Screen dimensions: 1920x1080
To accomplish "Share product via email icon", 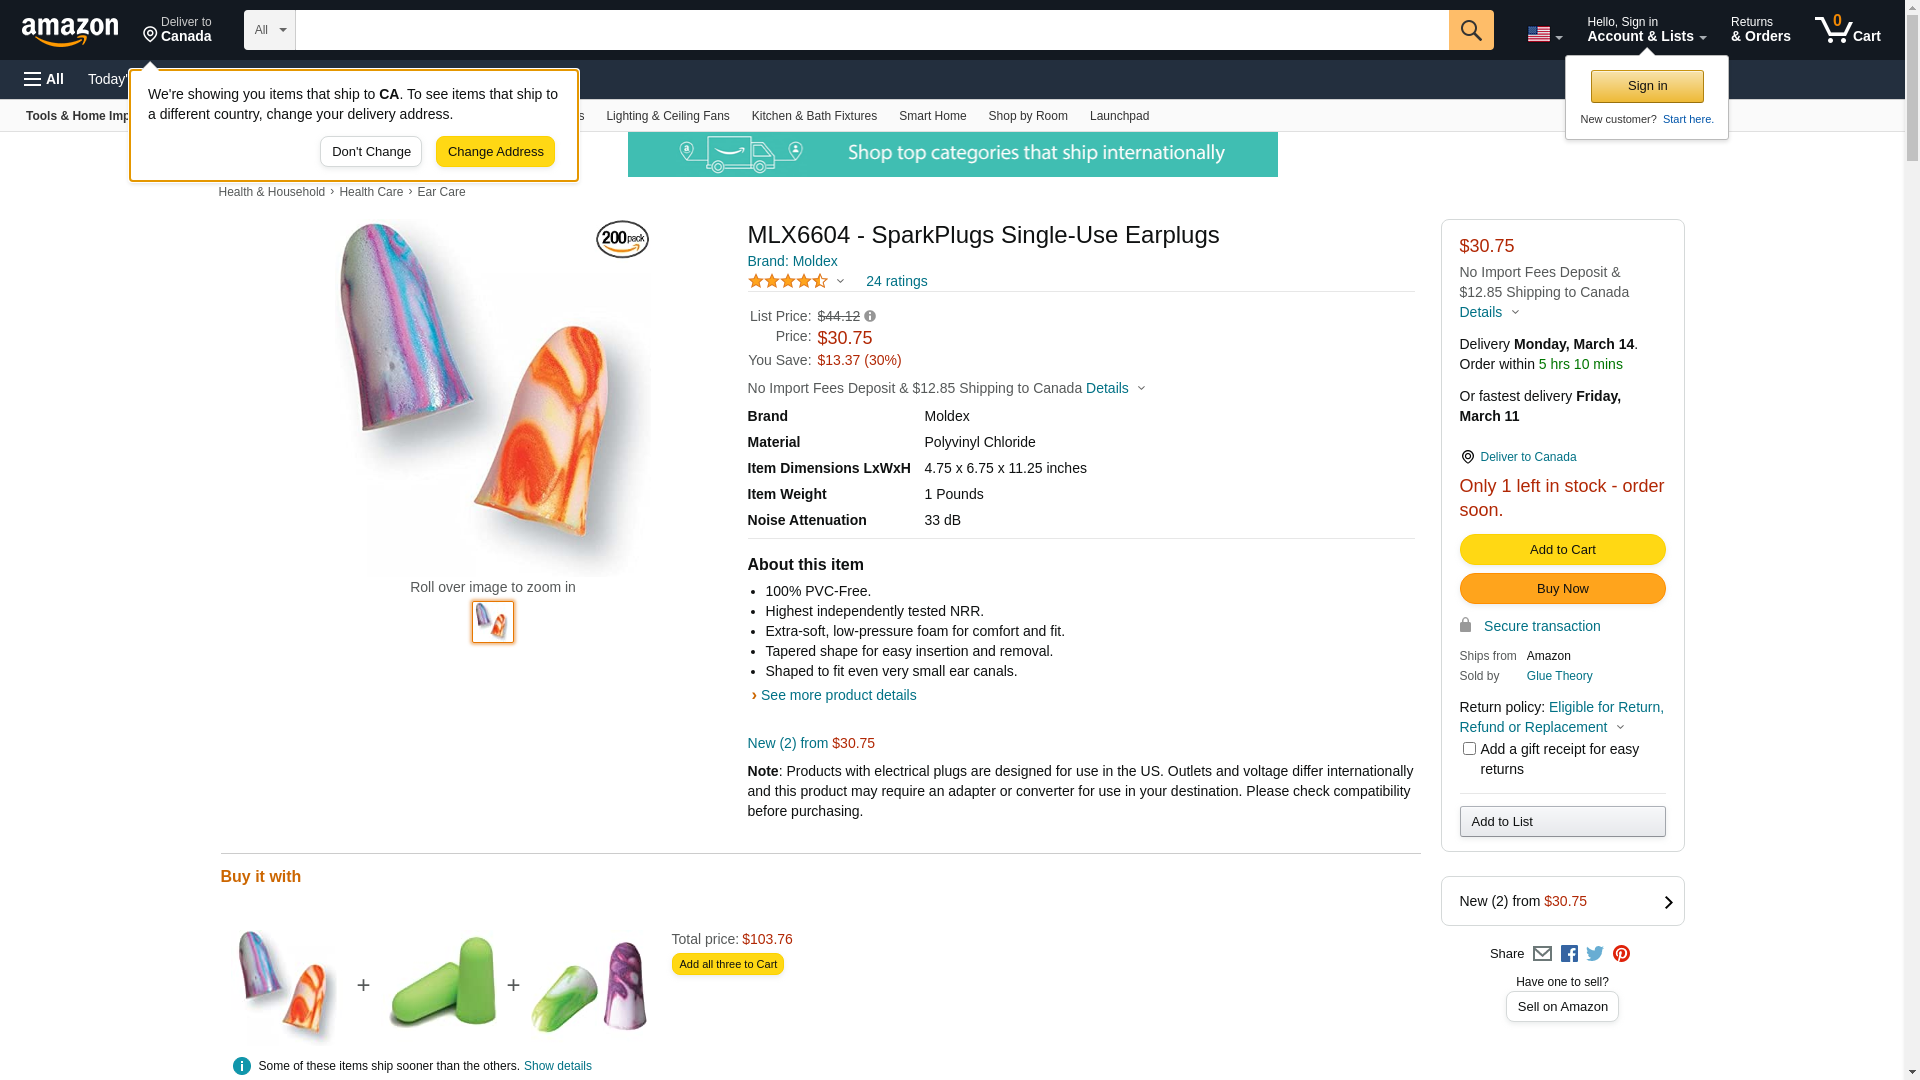I will tap(1542, 954).
